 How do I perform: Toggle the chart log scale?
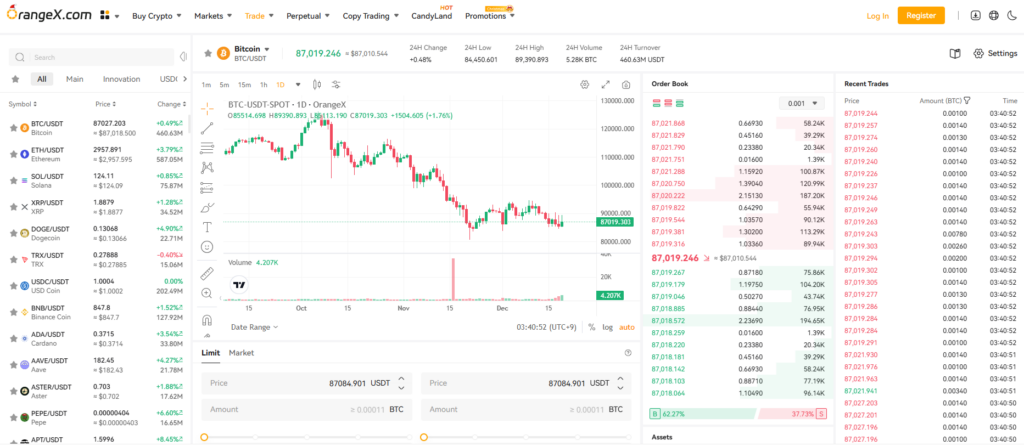click(x=607, y=327)
